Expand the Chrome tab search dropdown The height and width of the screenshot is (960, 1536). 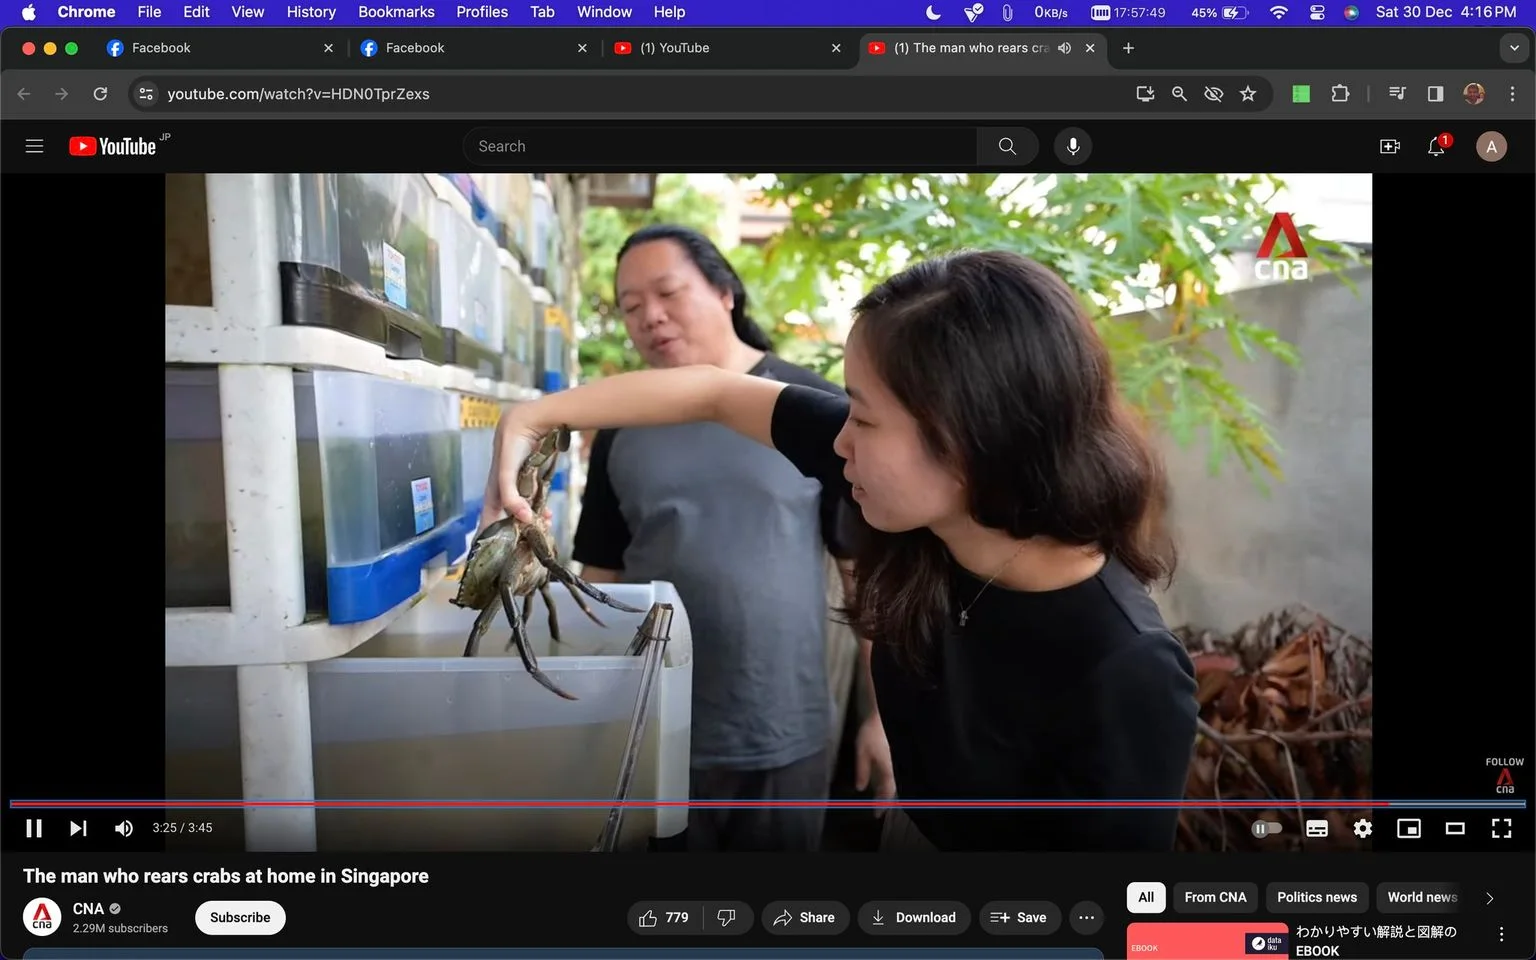1514,48
